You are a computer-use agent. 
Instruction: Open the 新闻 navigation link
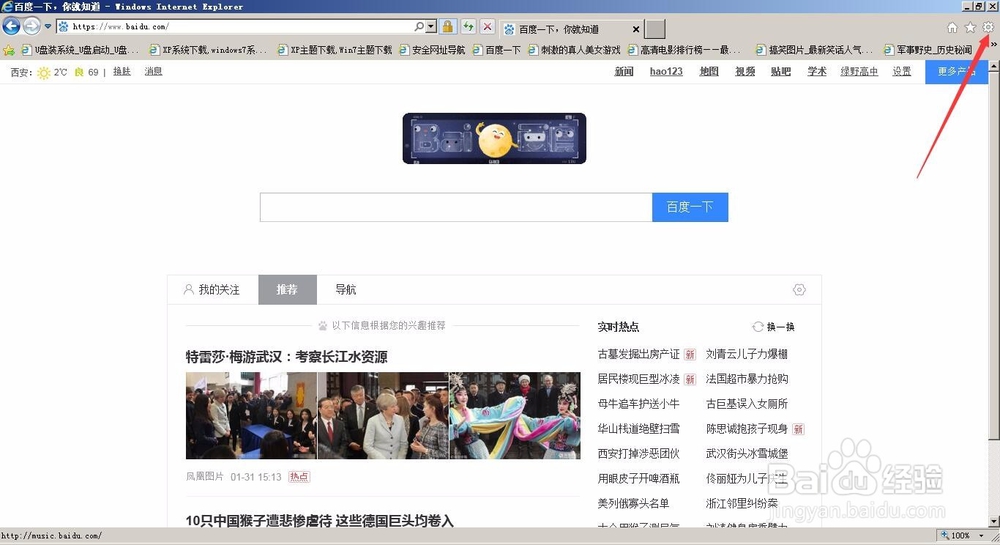(624, 71)
